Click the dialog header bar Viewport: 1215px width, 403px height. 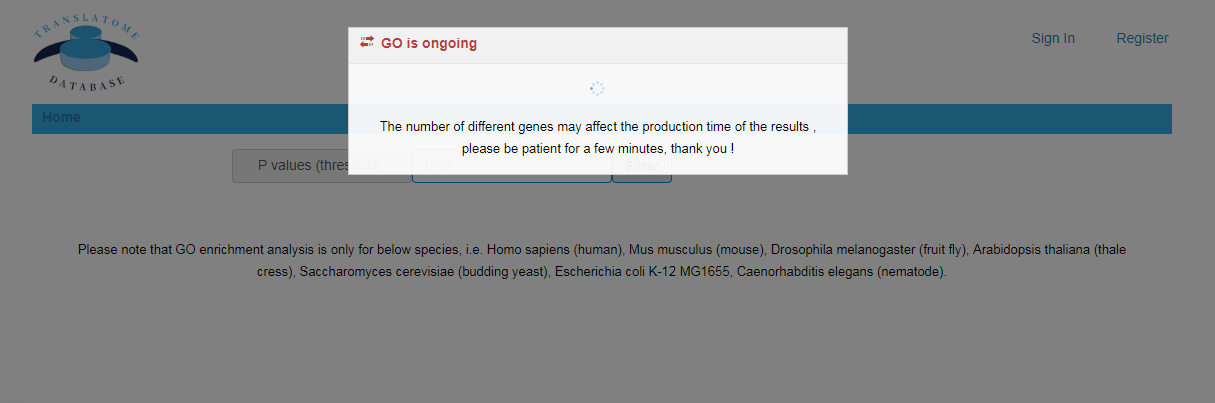[x=598, y=45]
